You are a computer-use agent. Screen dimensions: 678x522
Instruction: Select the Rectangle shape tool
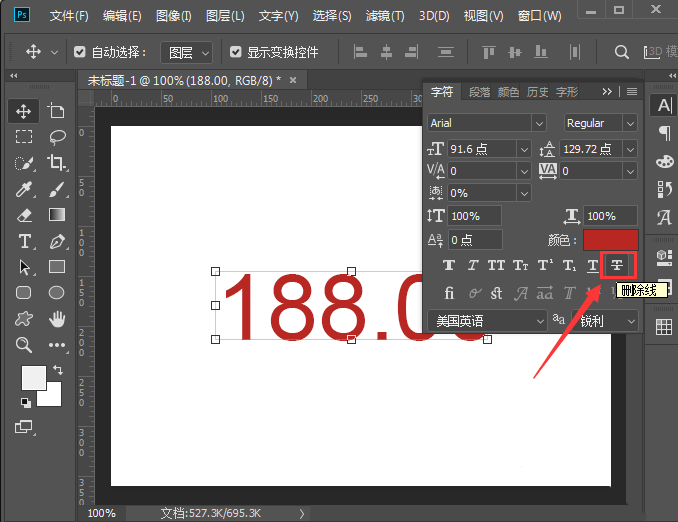click(57, 267)
